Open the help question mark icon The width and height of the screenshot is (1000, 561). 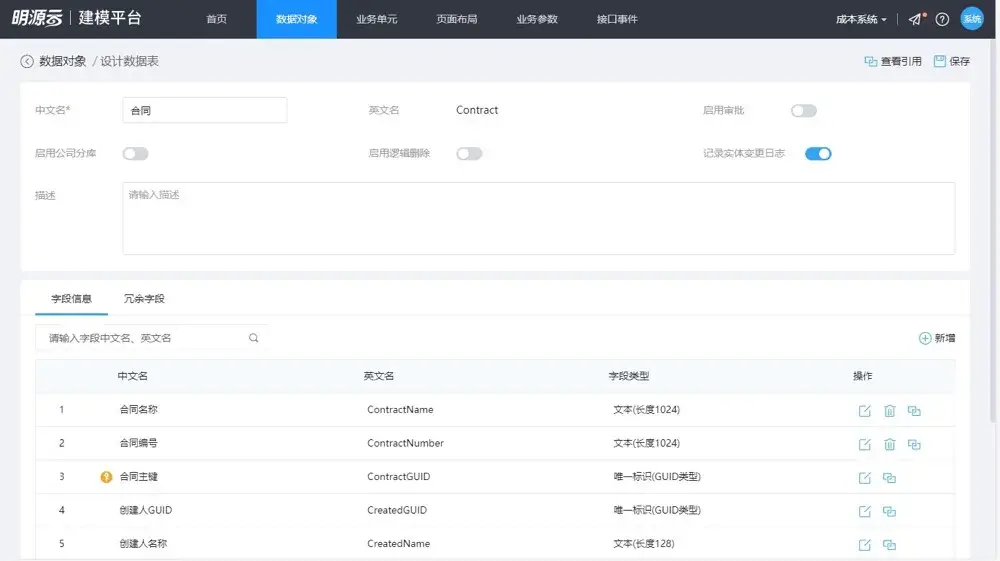(x=942, y=19)
